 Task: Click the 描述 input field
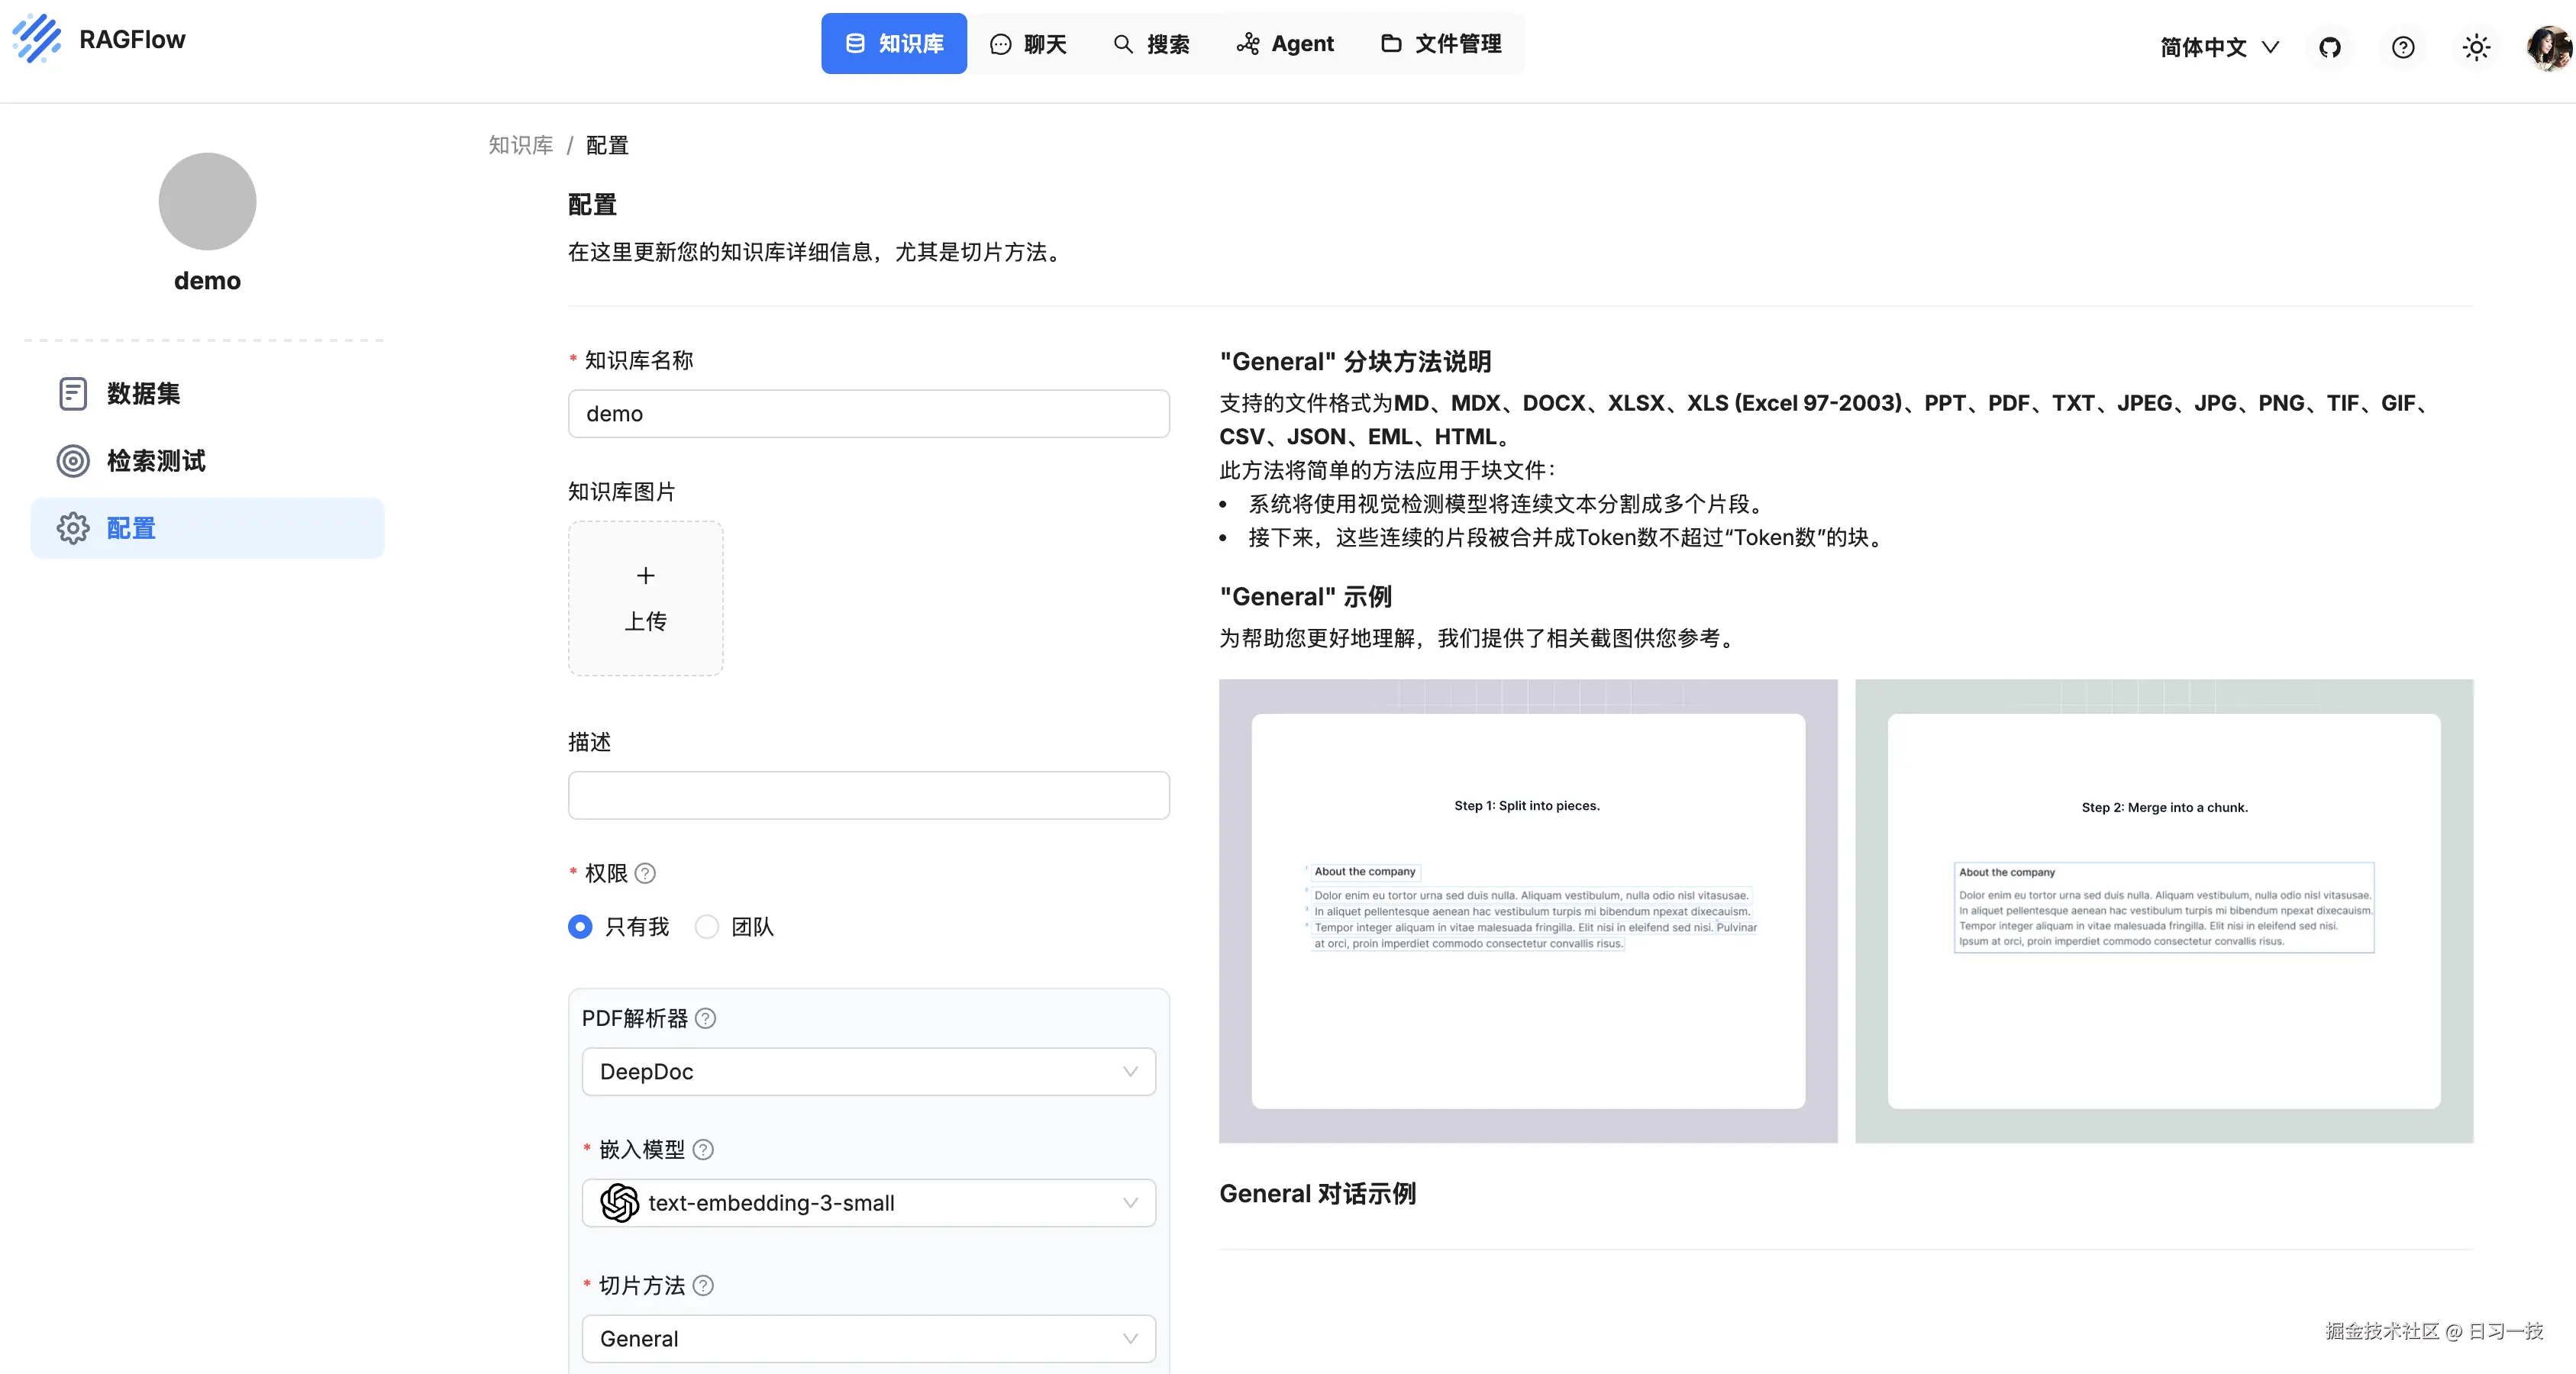(868, 795)
